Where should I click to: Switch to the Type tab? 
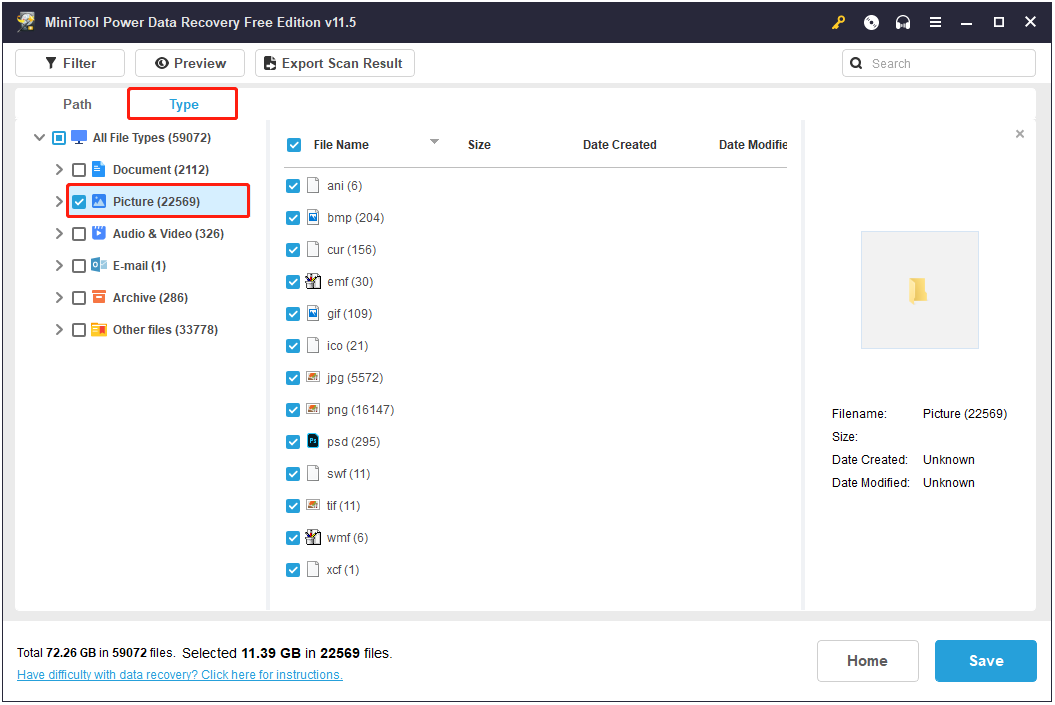coord(184,104)
